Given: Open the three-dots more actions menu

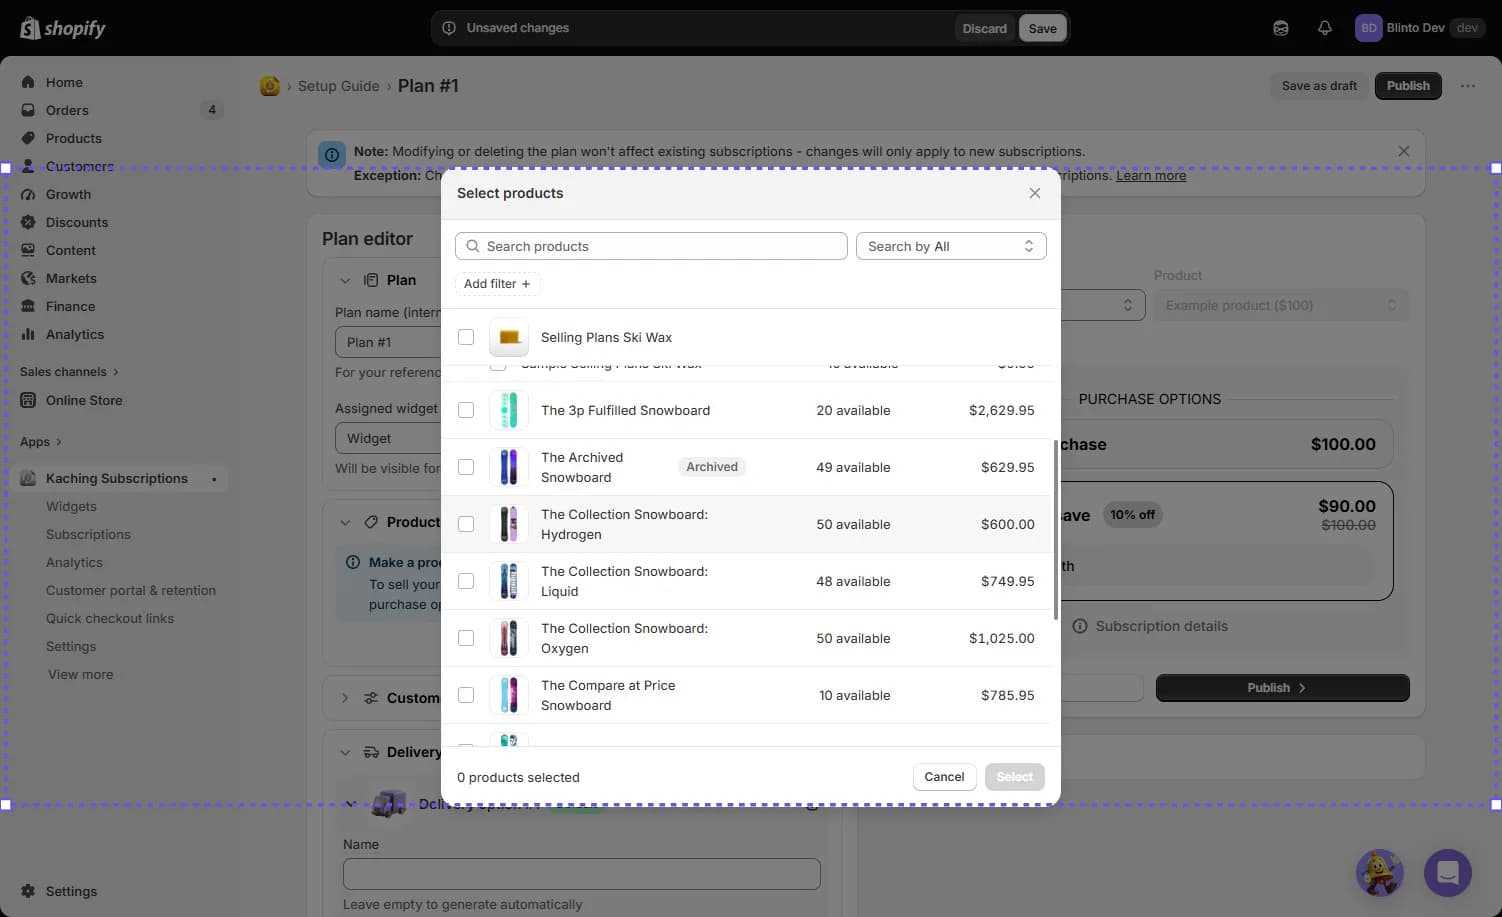Looking at the screenshot, I should pyautogui.click(x=1468, y=86).
